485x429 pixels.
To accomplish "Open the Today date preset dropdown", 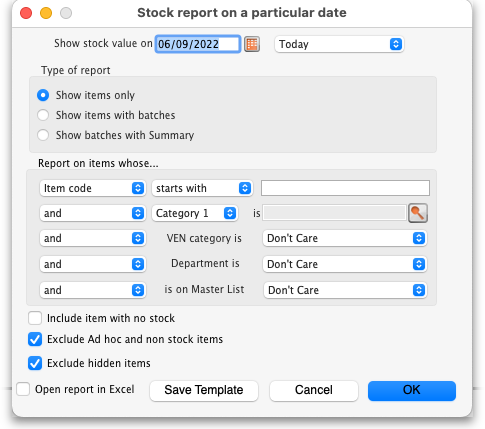I will pyautogui.click(x=339, y=44).
